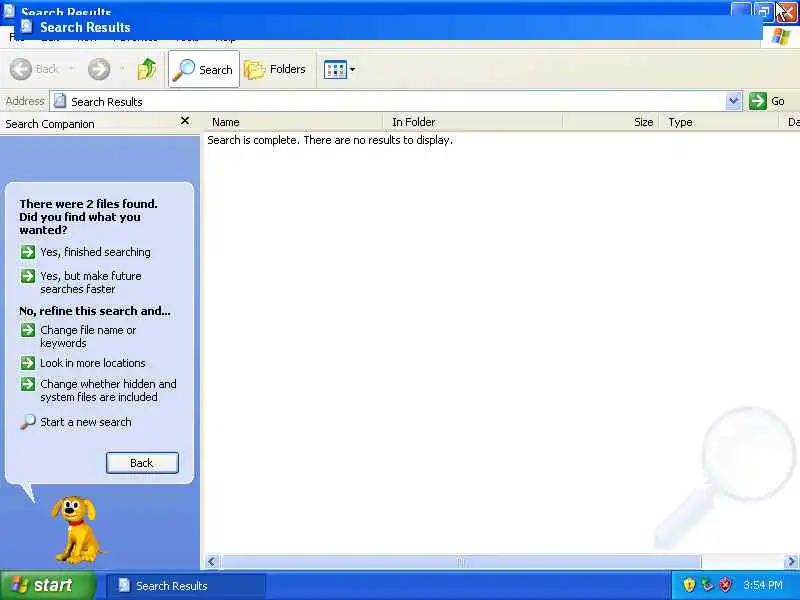
Task: Start a new search
Action: pyautogui.click(x=76, y=422)
